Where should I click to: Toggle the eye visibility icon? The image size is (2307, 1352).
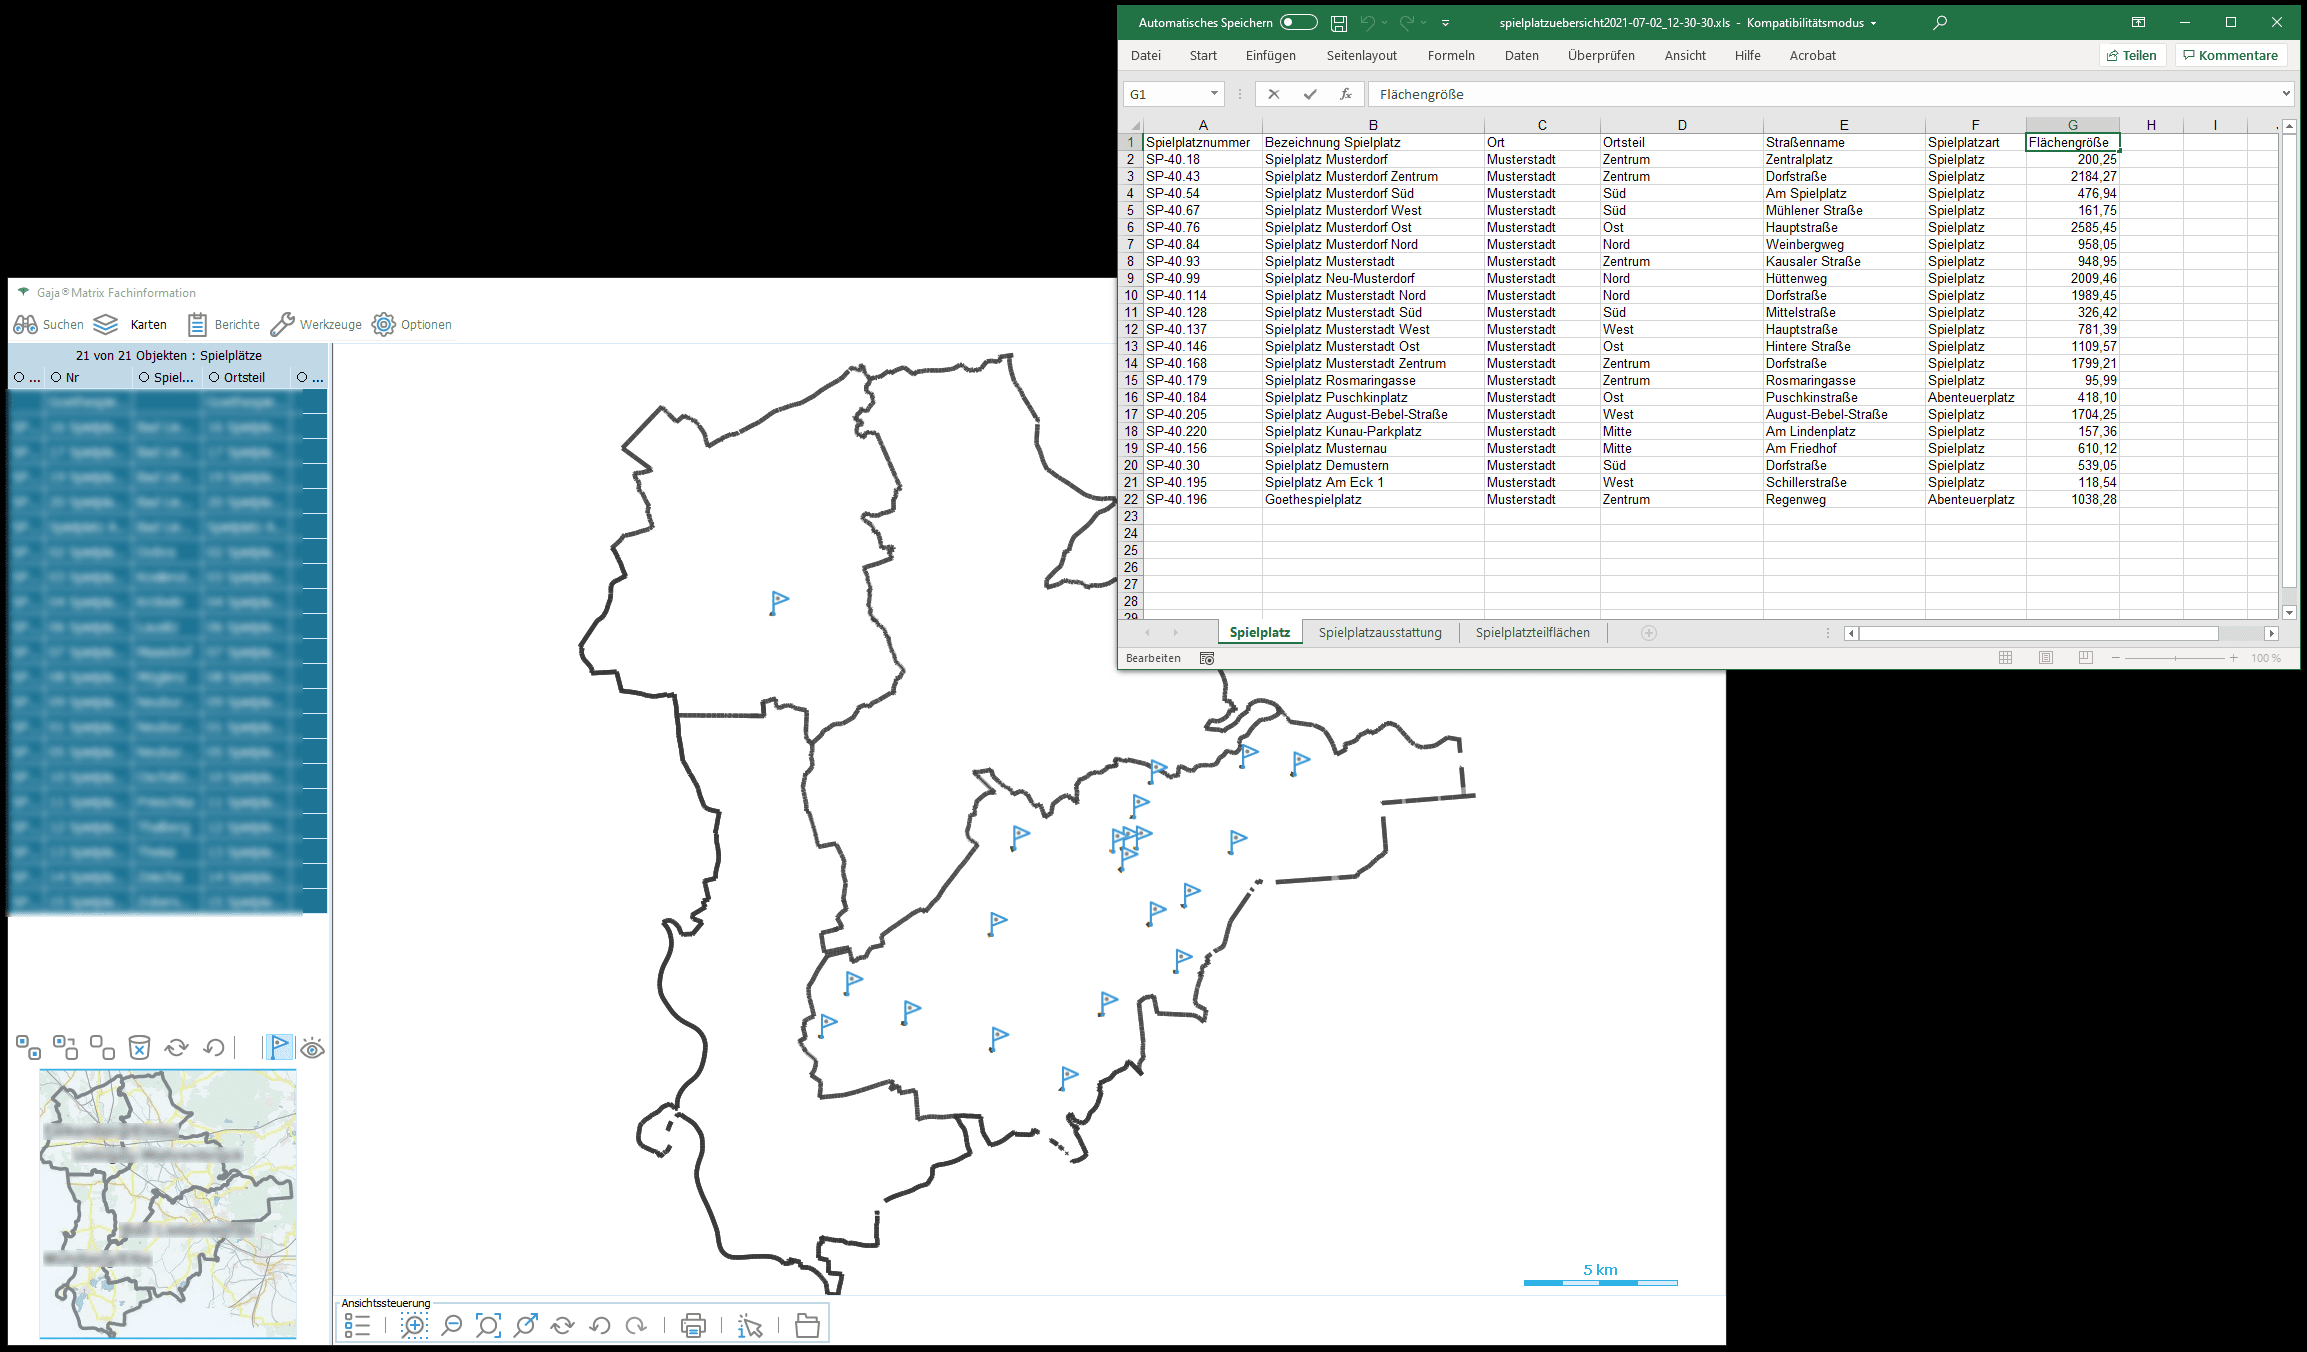pyautogui.click(x=313, y=1048)
